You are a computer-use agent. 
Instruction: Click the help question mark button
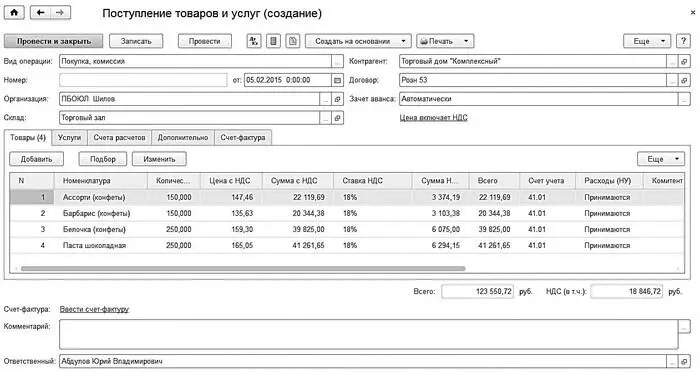tap(683, 41)
